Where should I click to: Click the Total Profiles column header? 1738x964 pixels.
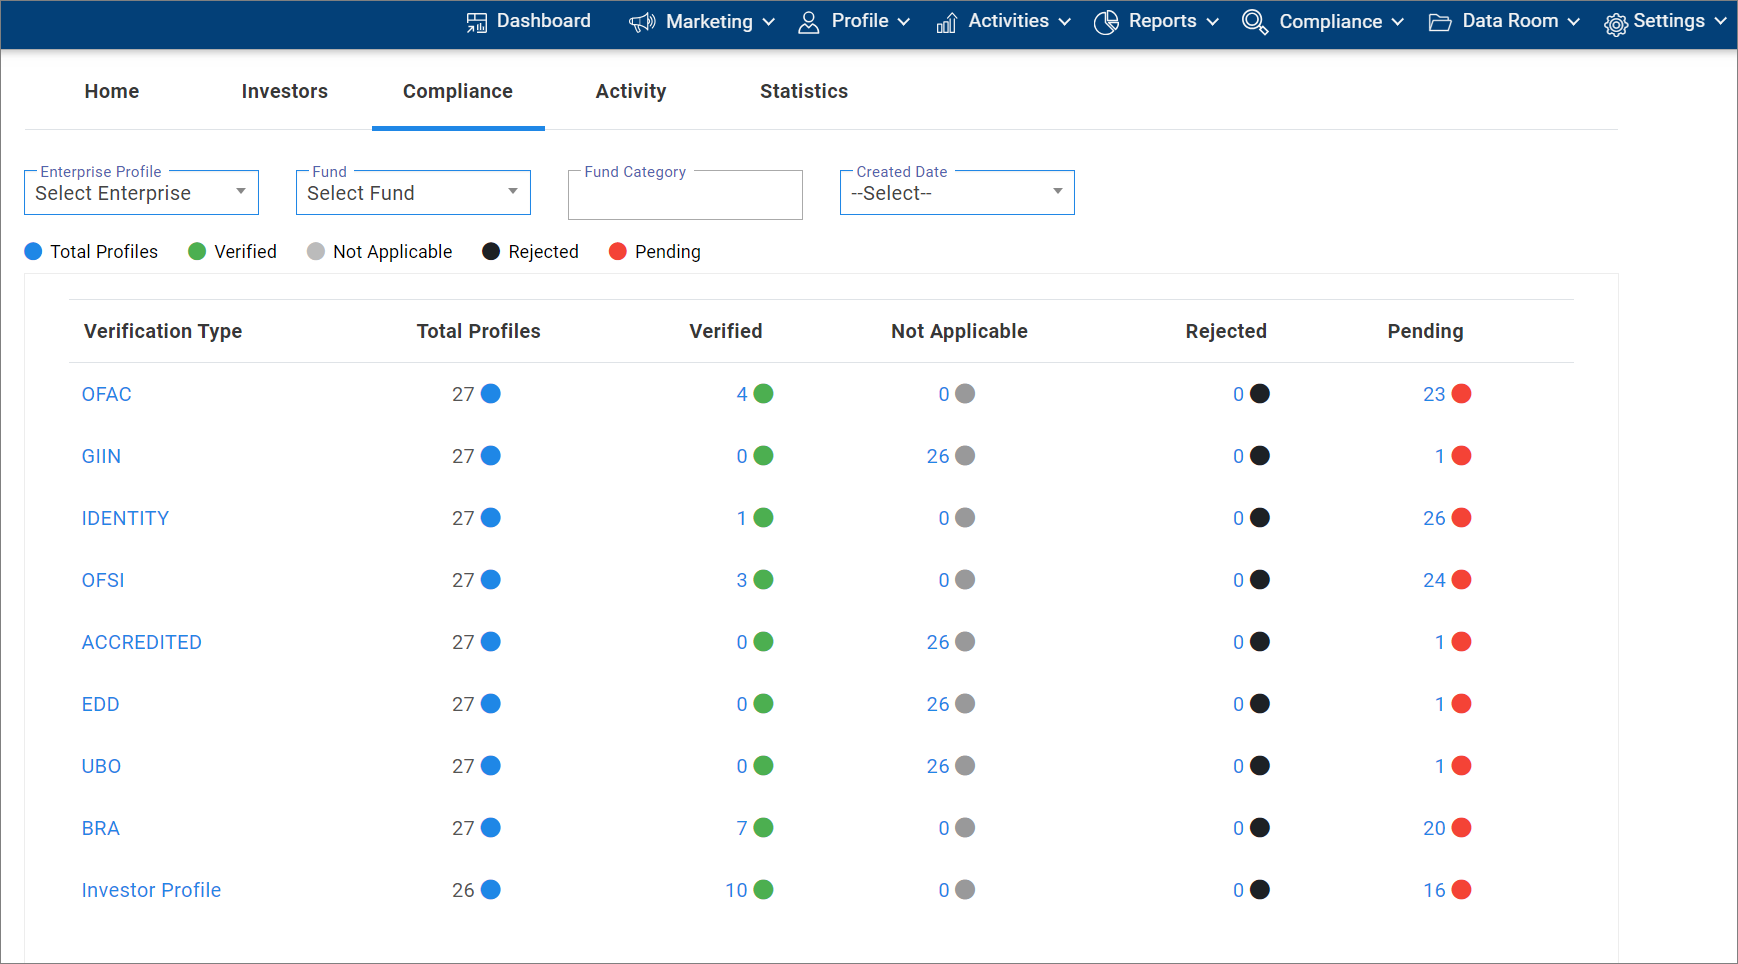479,331
